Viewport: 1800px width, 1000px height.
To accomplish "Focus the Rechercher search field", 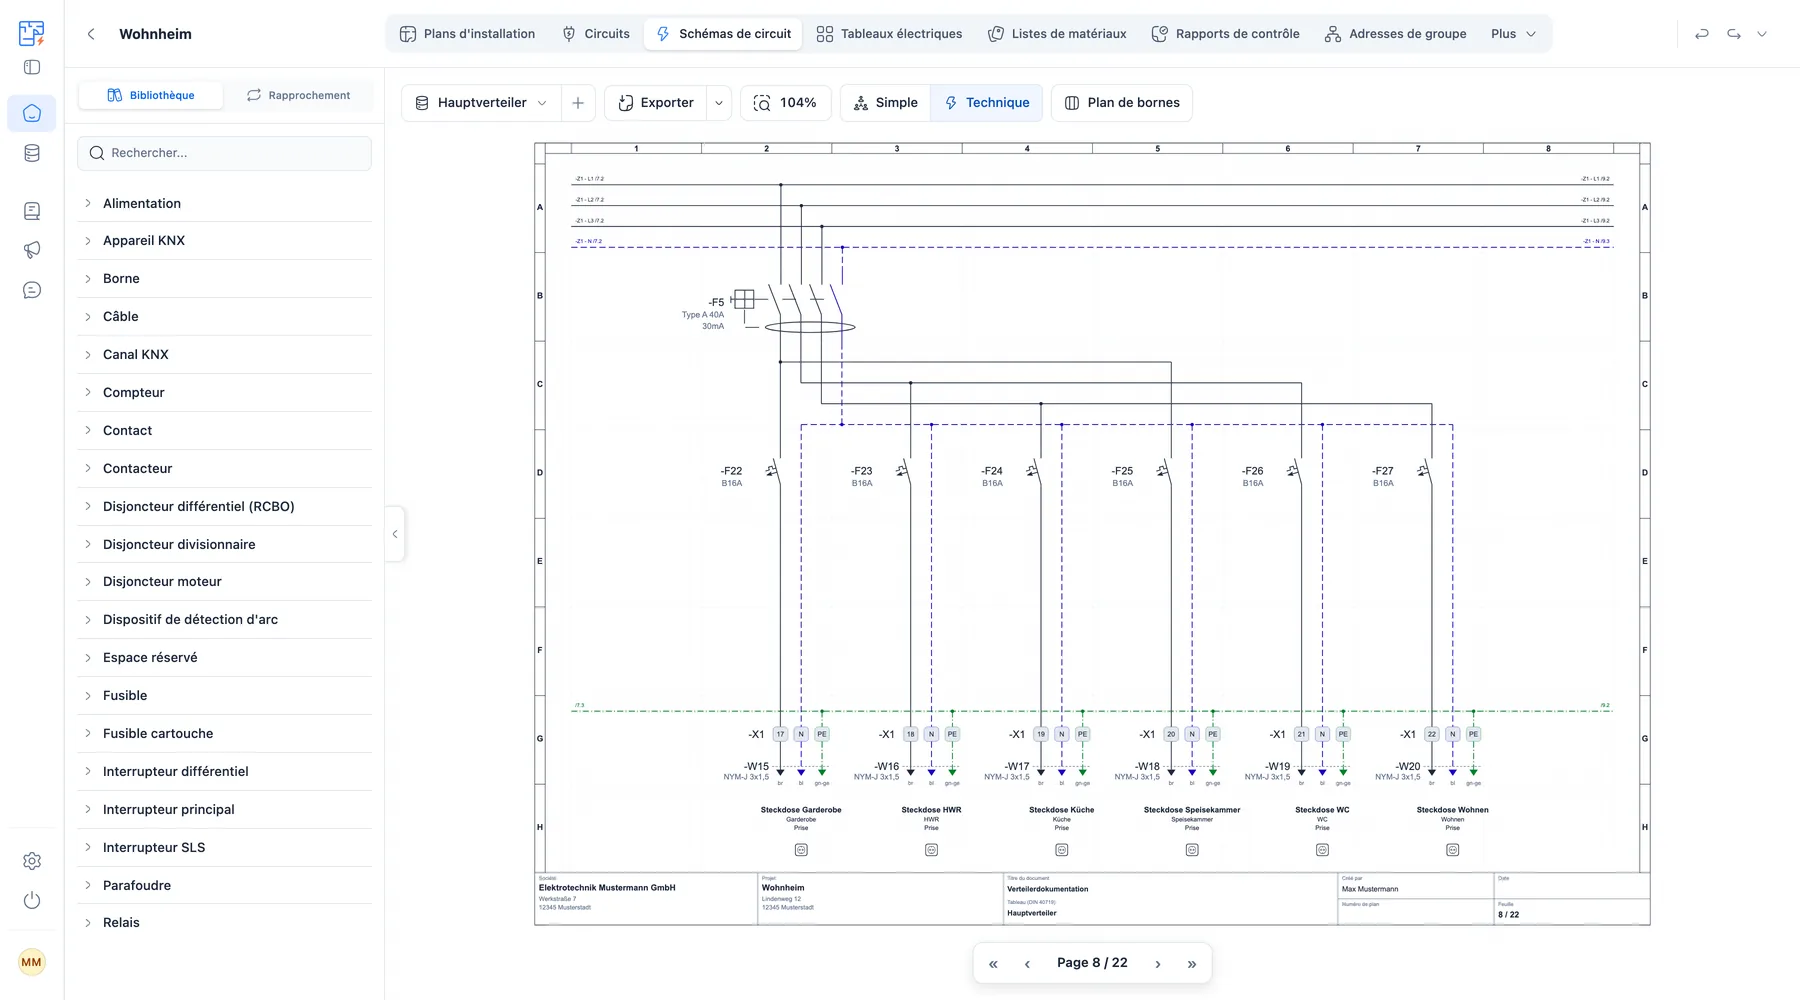I will point(224,153).
